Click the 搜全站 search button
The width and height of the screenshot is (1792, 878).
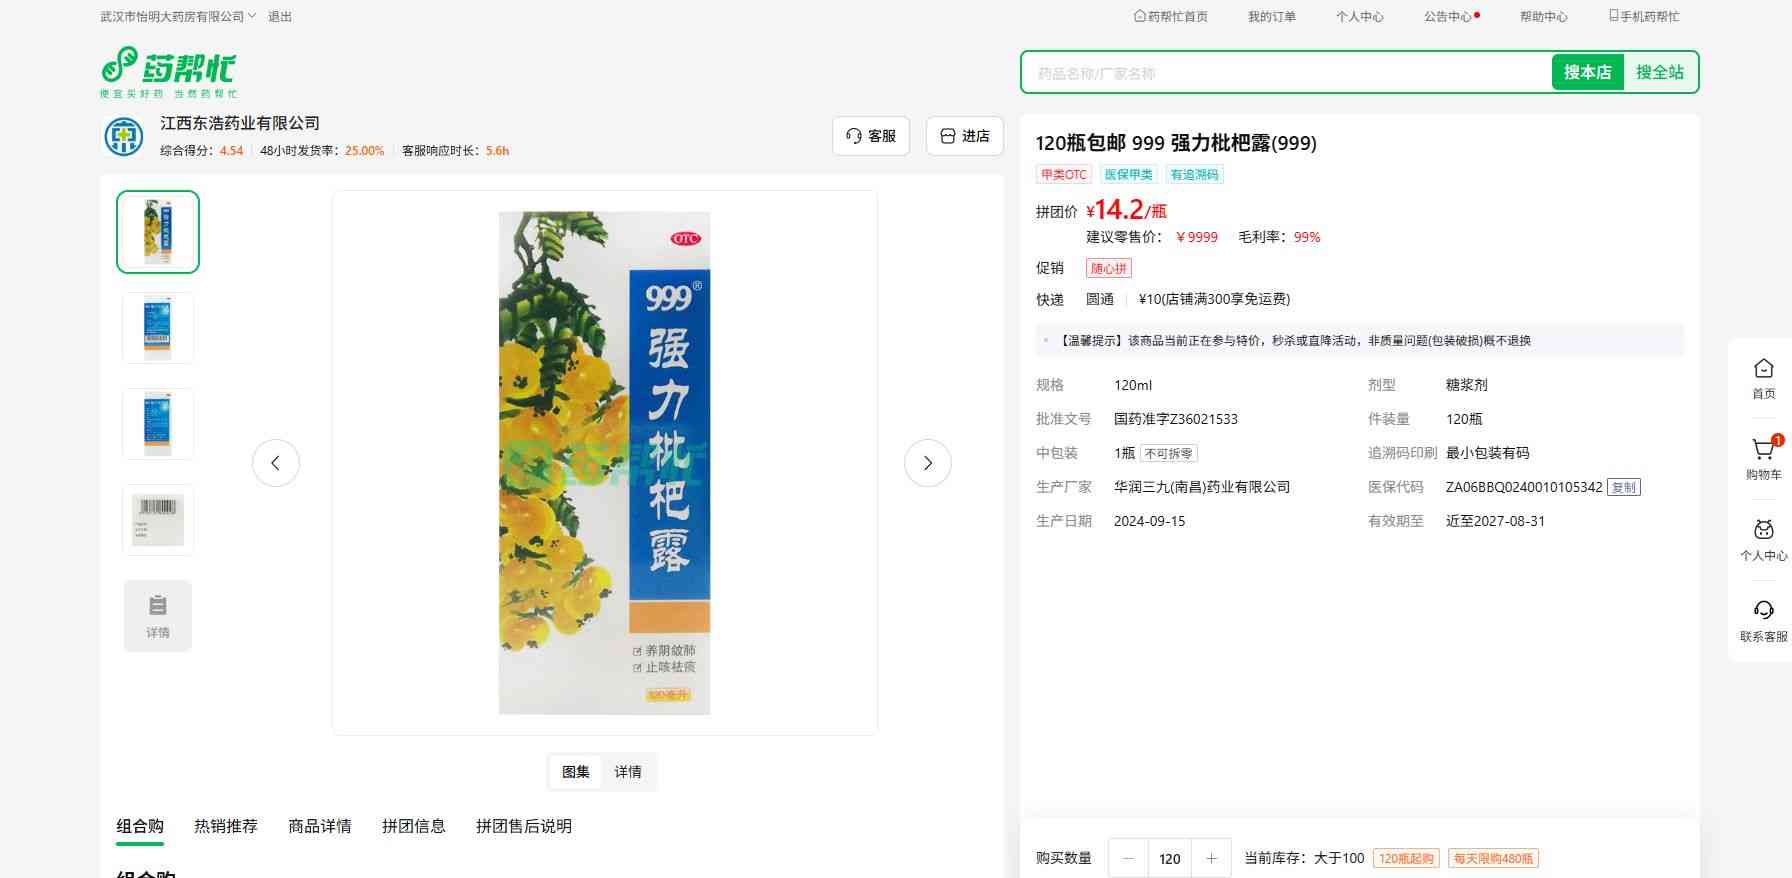pos(1659,72)
